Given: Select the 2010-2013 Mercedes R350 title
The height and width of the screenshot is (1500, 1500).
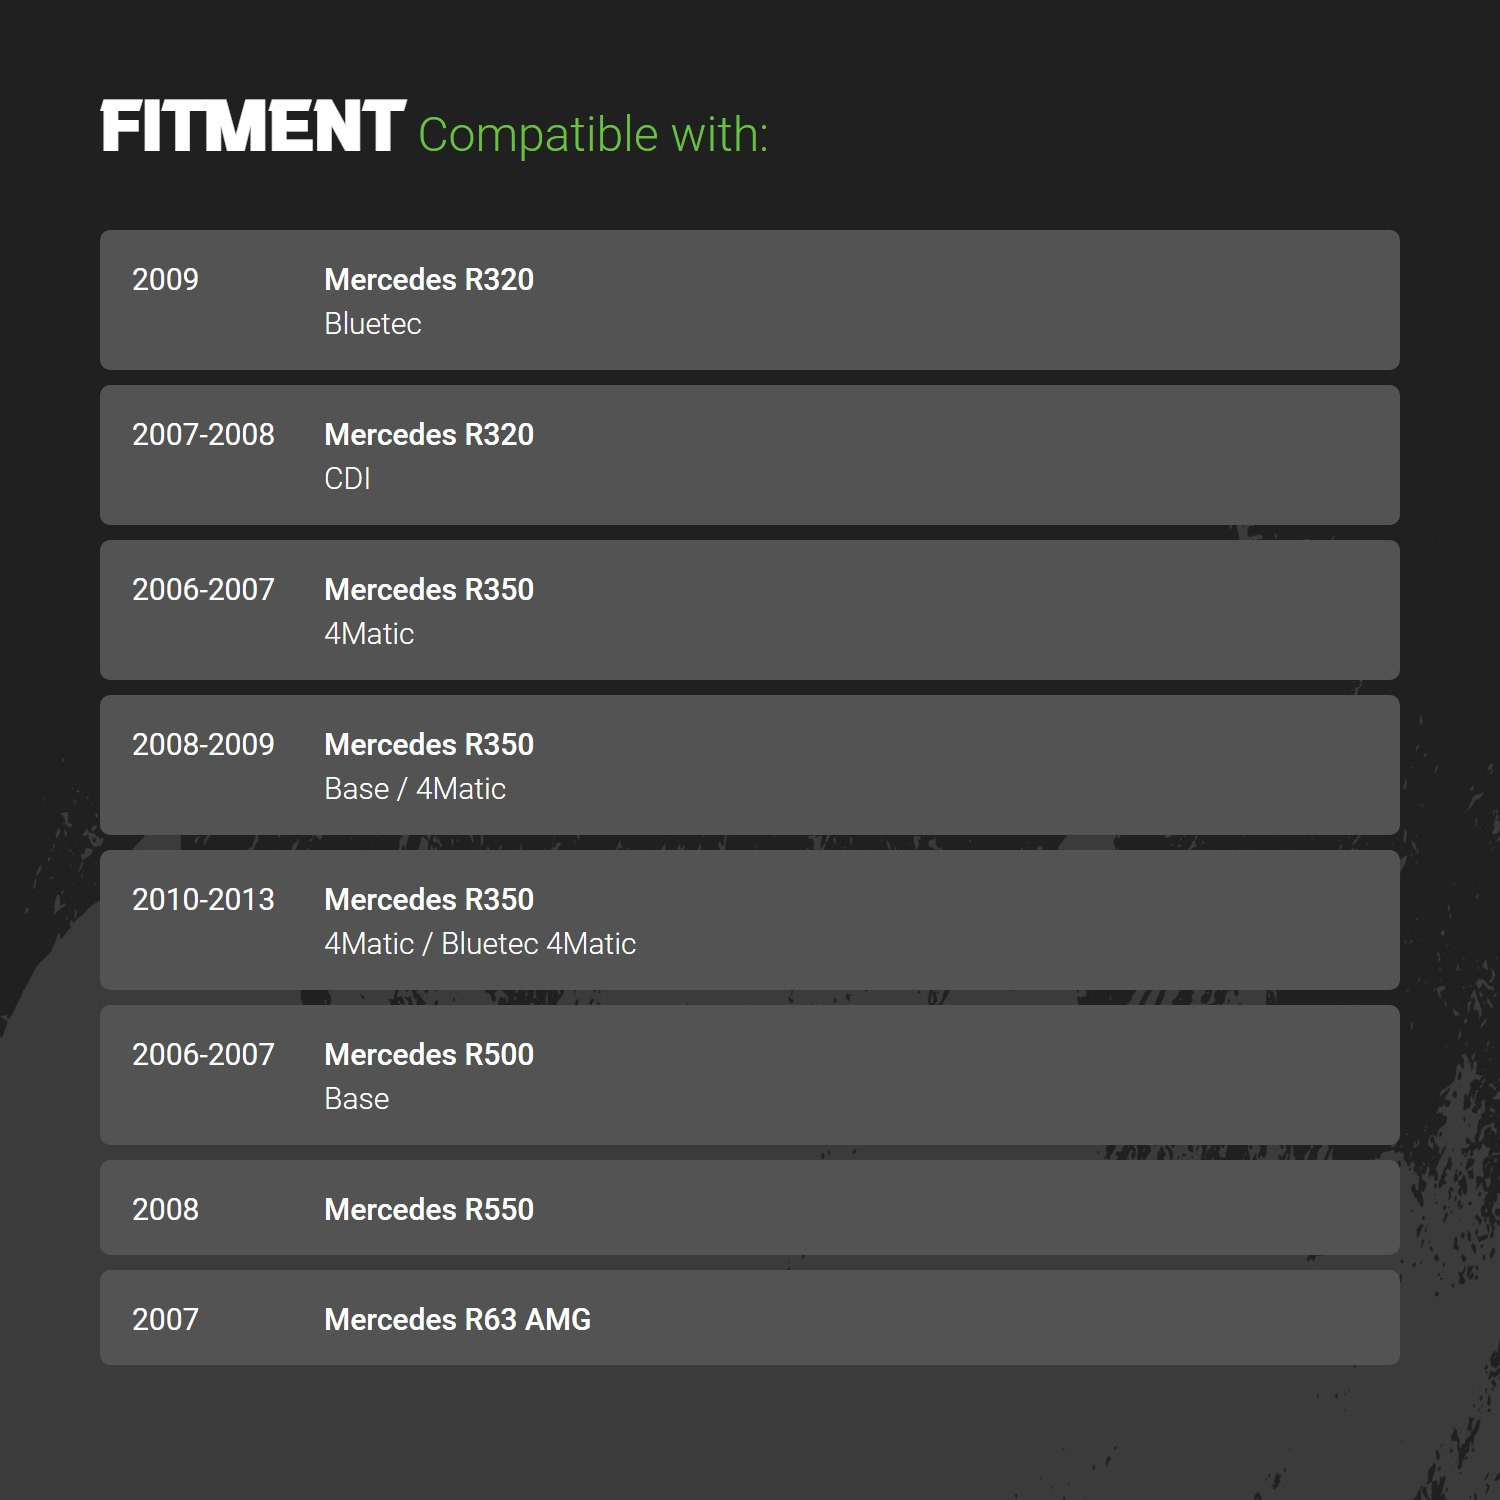Looking at the screenshot, I should tap(429, 900).
